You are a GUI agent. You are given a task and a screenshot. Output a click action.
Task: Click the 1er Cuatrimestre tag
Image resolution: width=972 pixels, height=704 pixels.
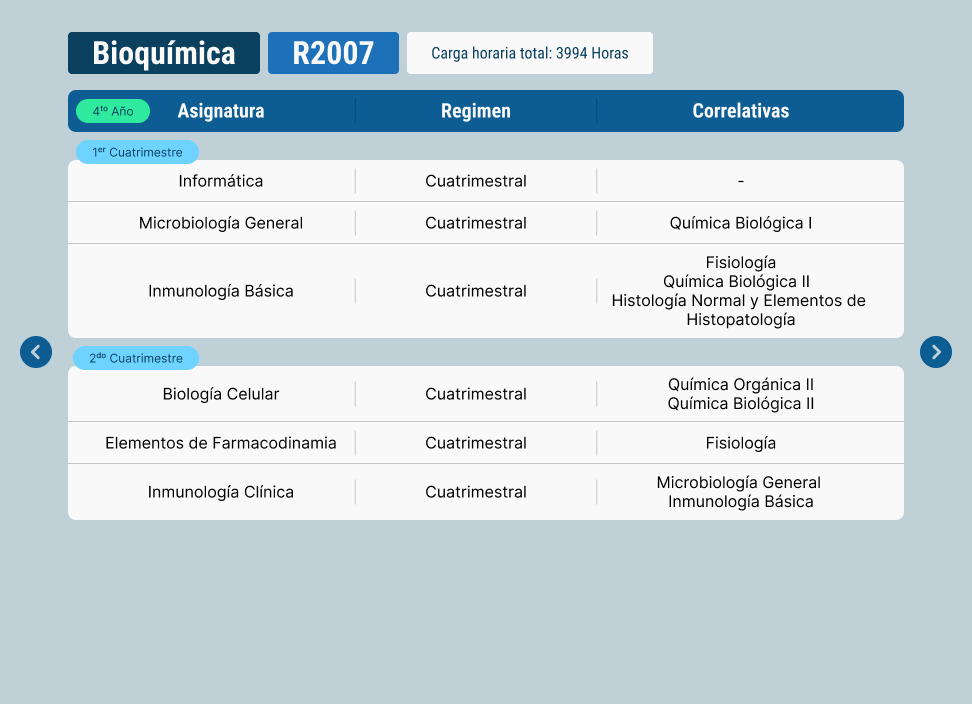coord(138,152)
